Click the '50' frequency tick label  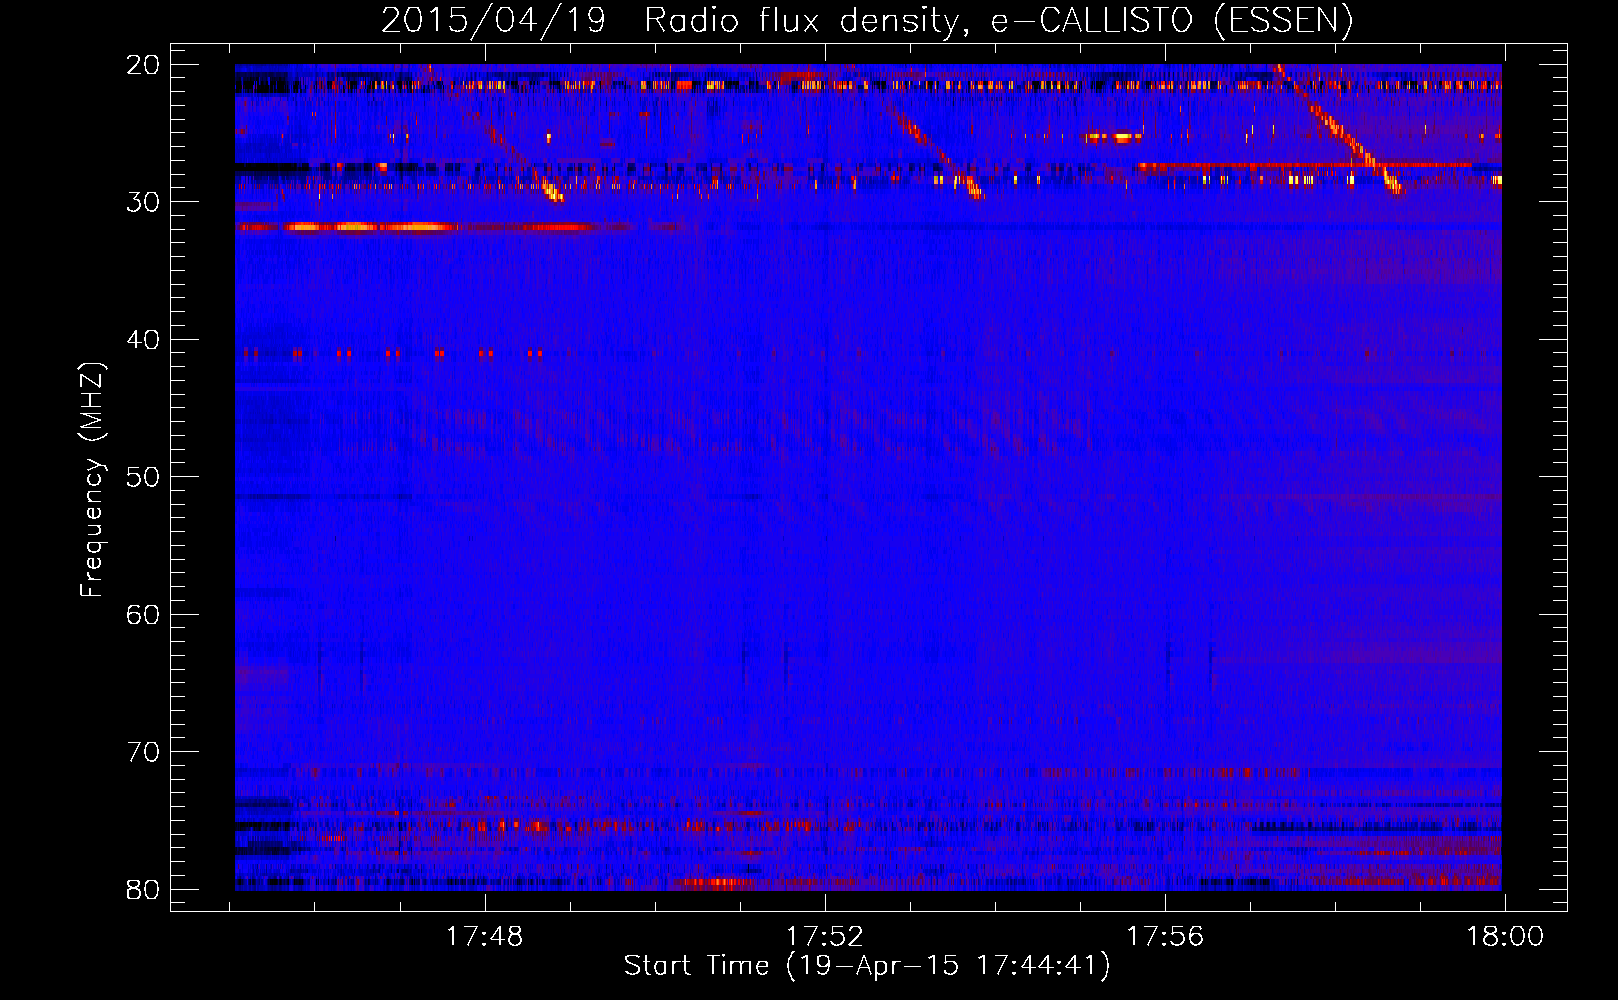(x=144, y=477)
